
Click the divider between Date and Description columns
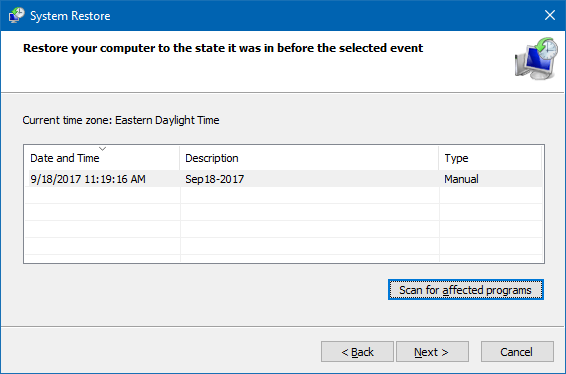pos(179,158)
